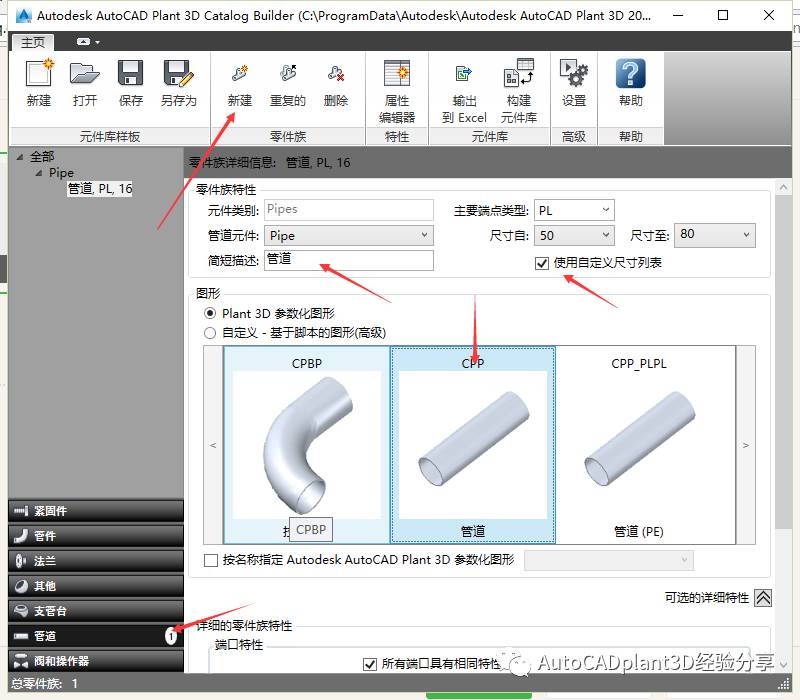The width and height of the screenshot is (800, 700).
Task: Select the 法兰 category in the sidebar
Action: tap(96, 561)
